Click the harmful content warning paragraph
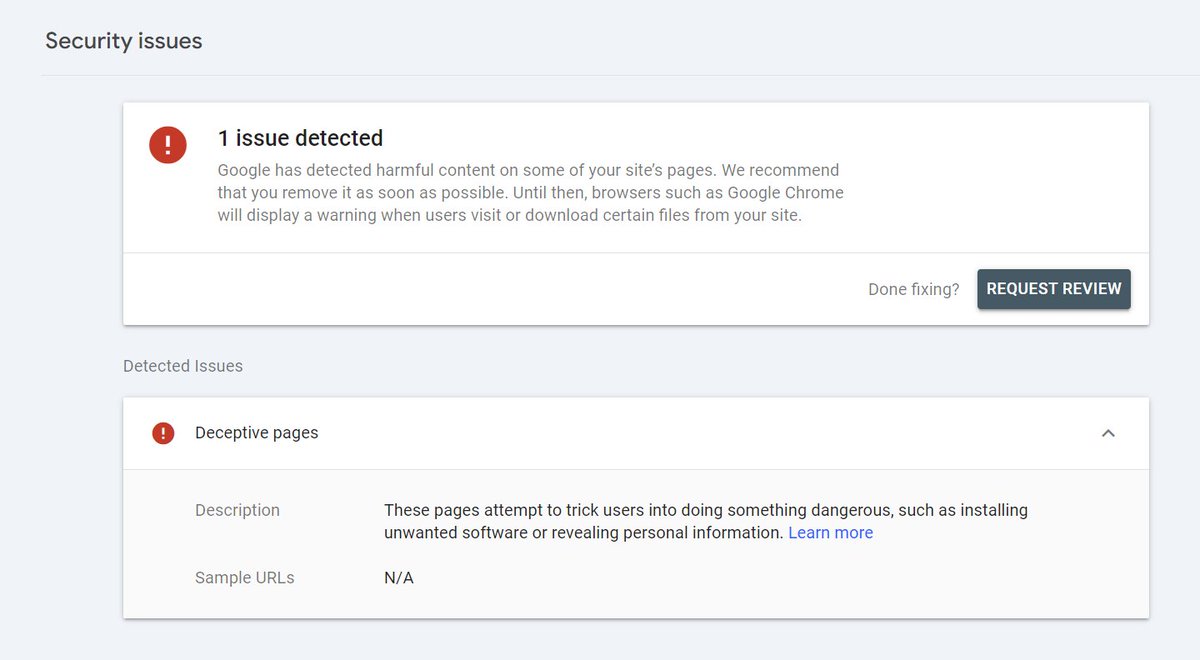Image resolution: width=1200 pixels, height=660 pixels. [x=531, y=192]
